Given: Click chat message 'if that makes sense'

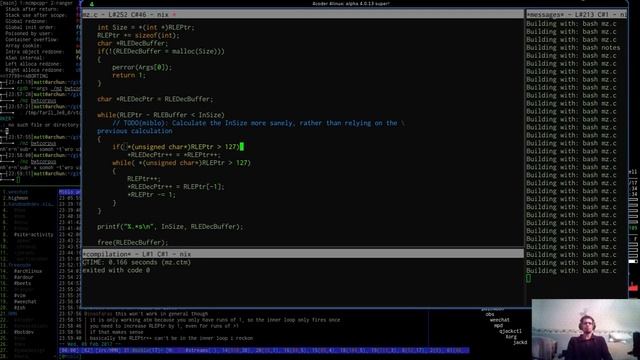Looking at the screenshot, I should click(x=116, y=332).
